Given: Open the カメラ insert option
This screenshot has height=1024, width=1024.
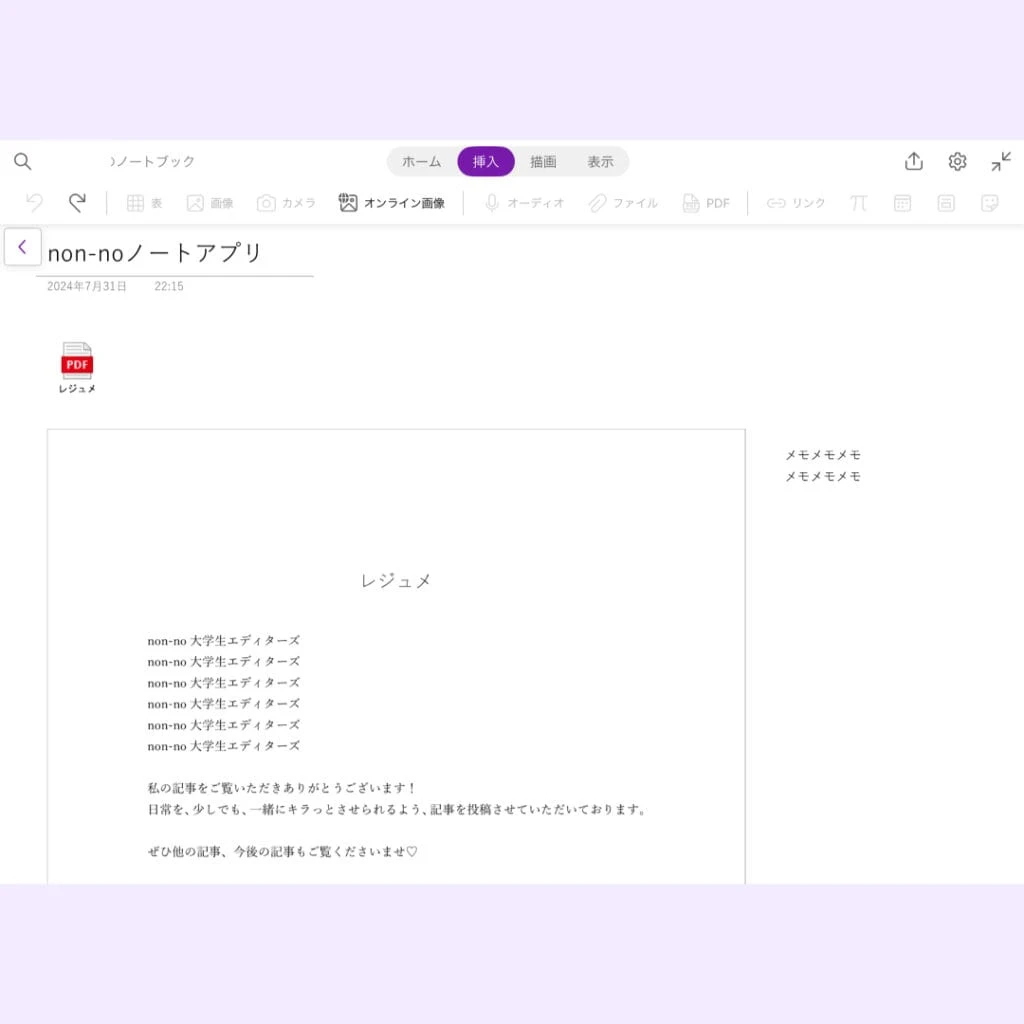Looking at the screenshot, I should pyautogui.click(x=286, y=203).
